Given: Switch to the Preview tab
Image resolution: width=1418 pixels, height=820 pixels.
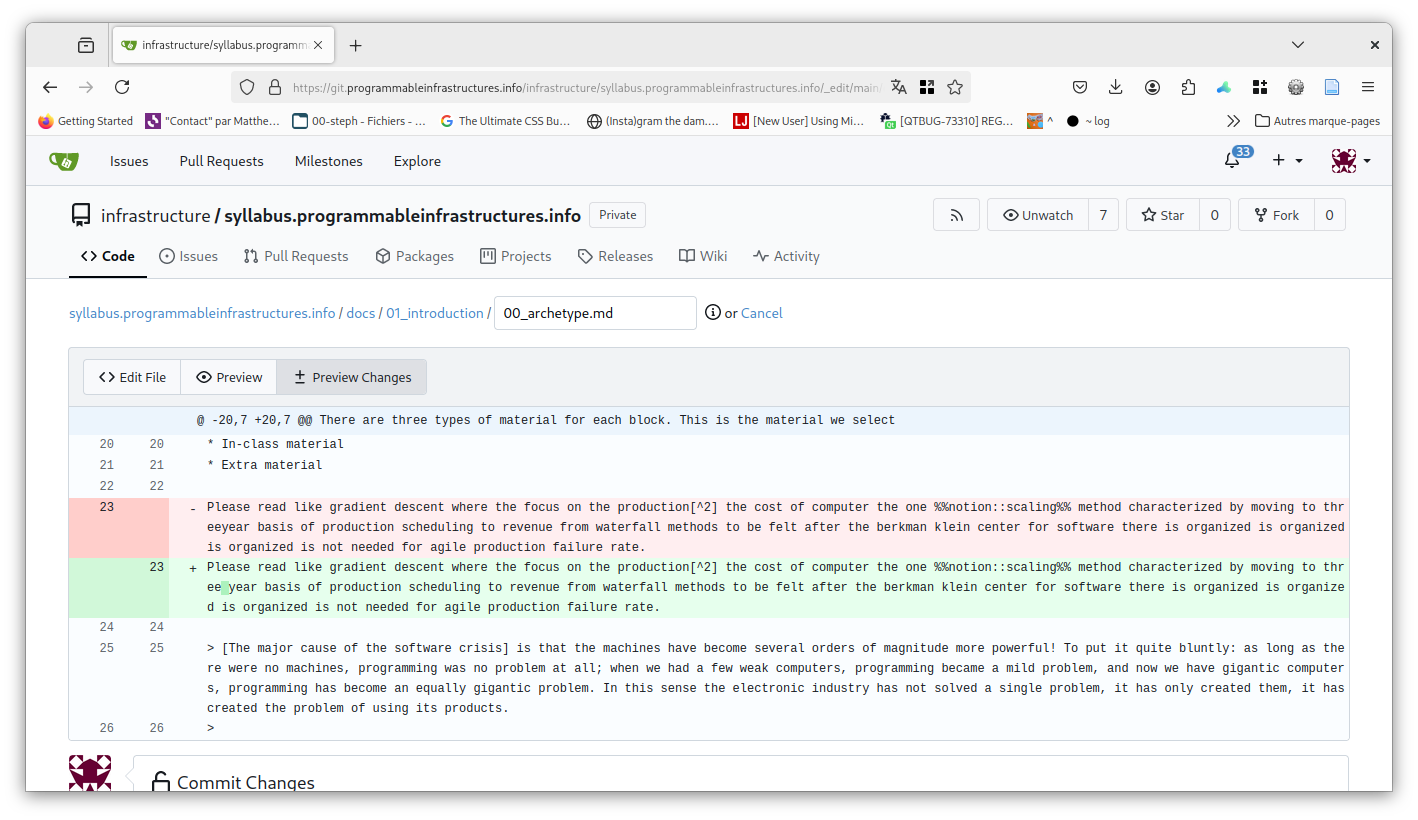Looking at the screenshot, I should tap(229, 377).
